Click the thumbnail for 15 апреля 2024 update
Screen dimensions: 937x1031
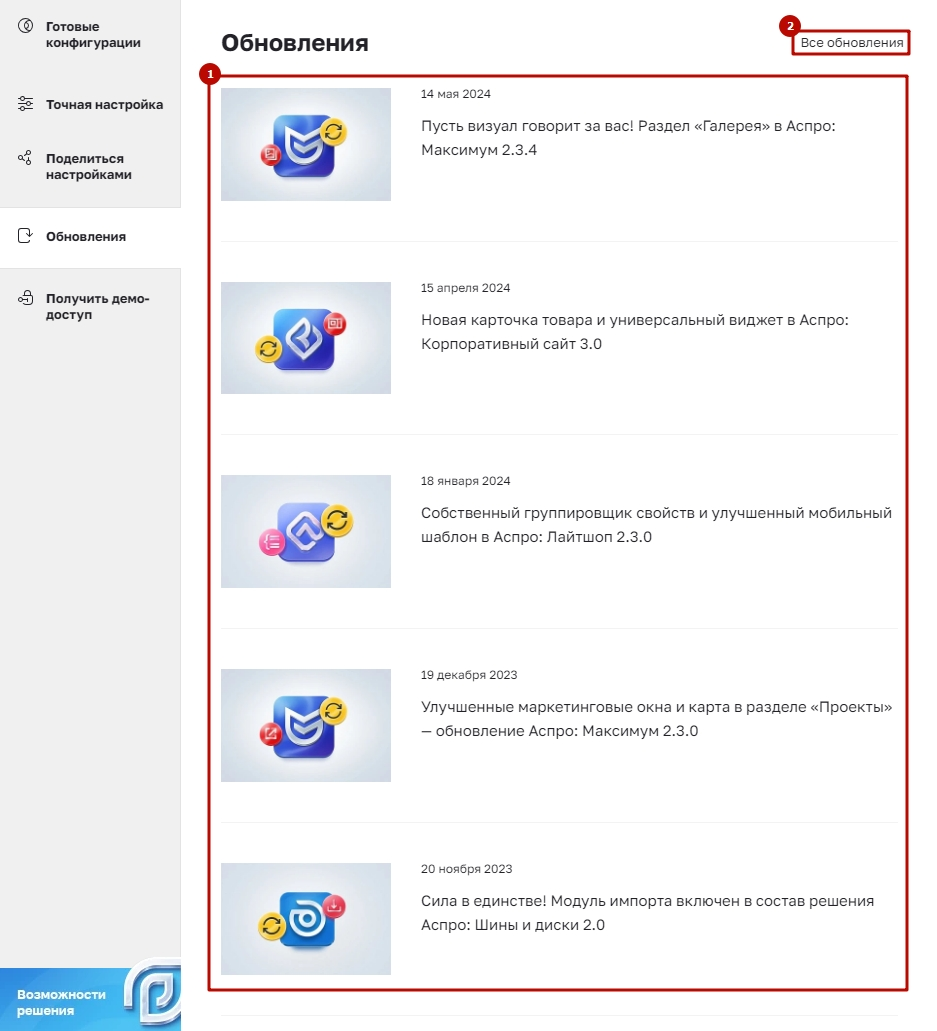(x=306, y=338)
